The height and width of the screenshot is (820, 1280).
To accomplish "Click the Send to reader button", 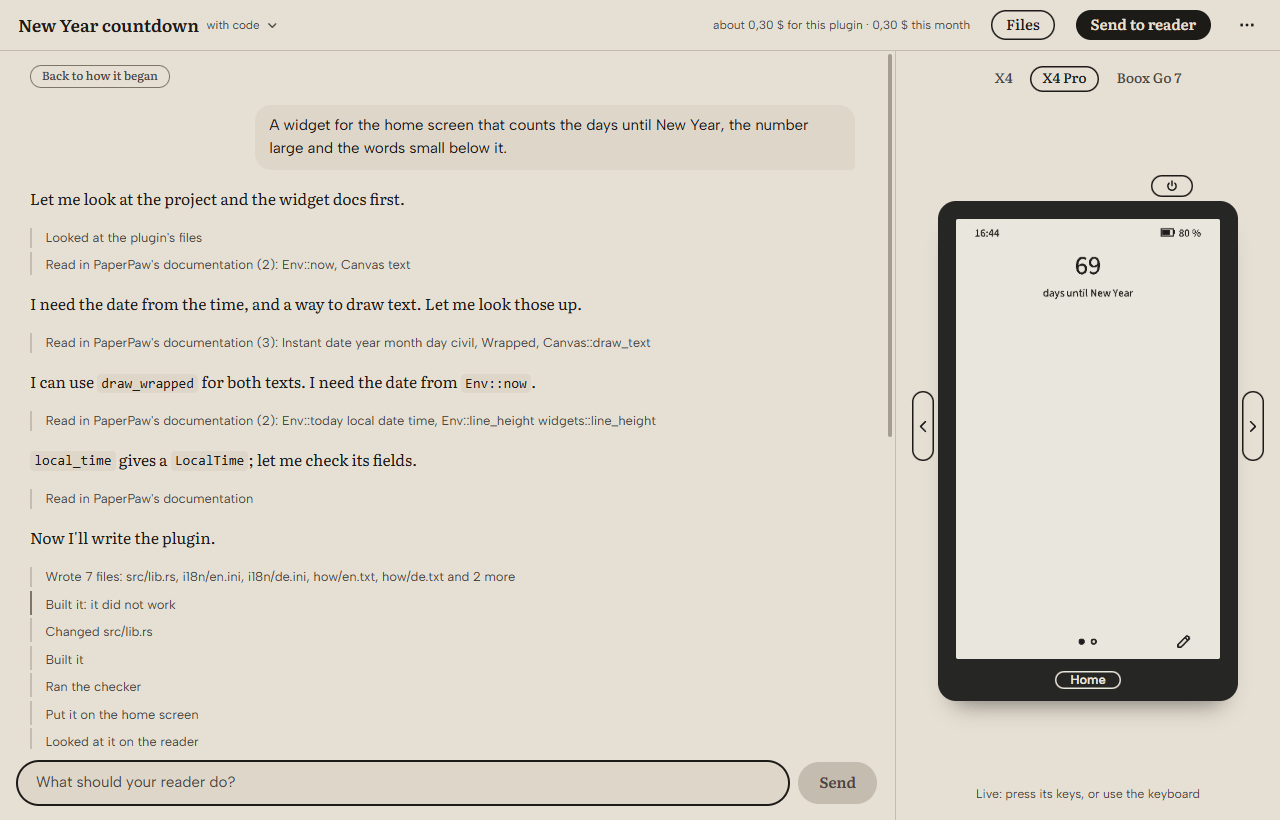I will (1143, 25).
